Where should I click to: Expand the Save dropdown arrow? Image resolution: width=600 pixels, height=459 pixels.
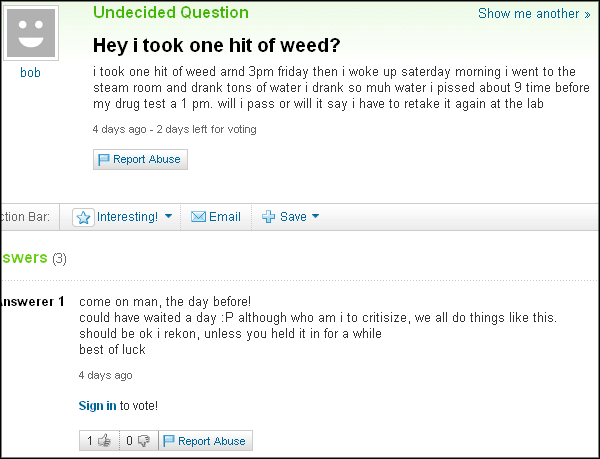tap(315, 216)
